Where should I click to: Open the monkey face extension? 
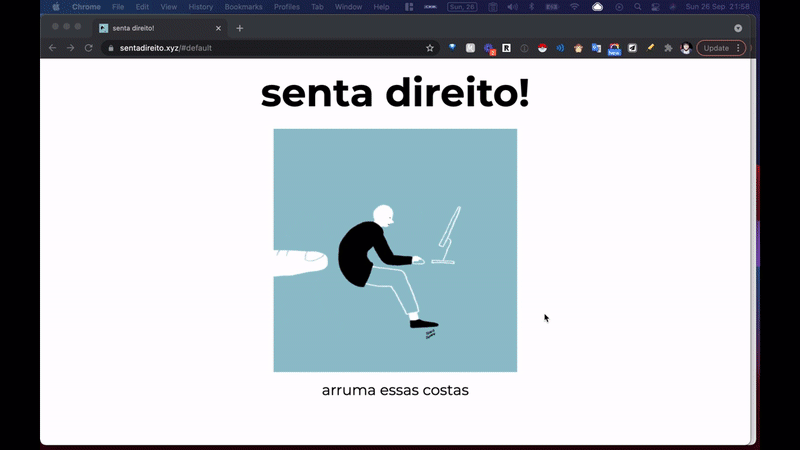pyautogui.click(x=578, y=48)
